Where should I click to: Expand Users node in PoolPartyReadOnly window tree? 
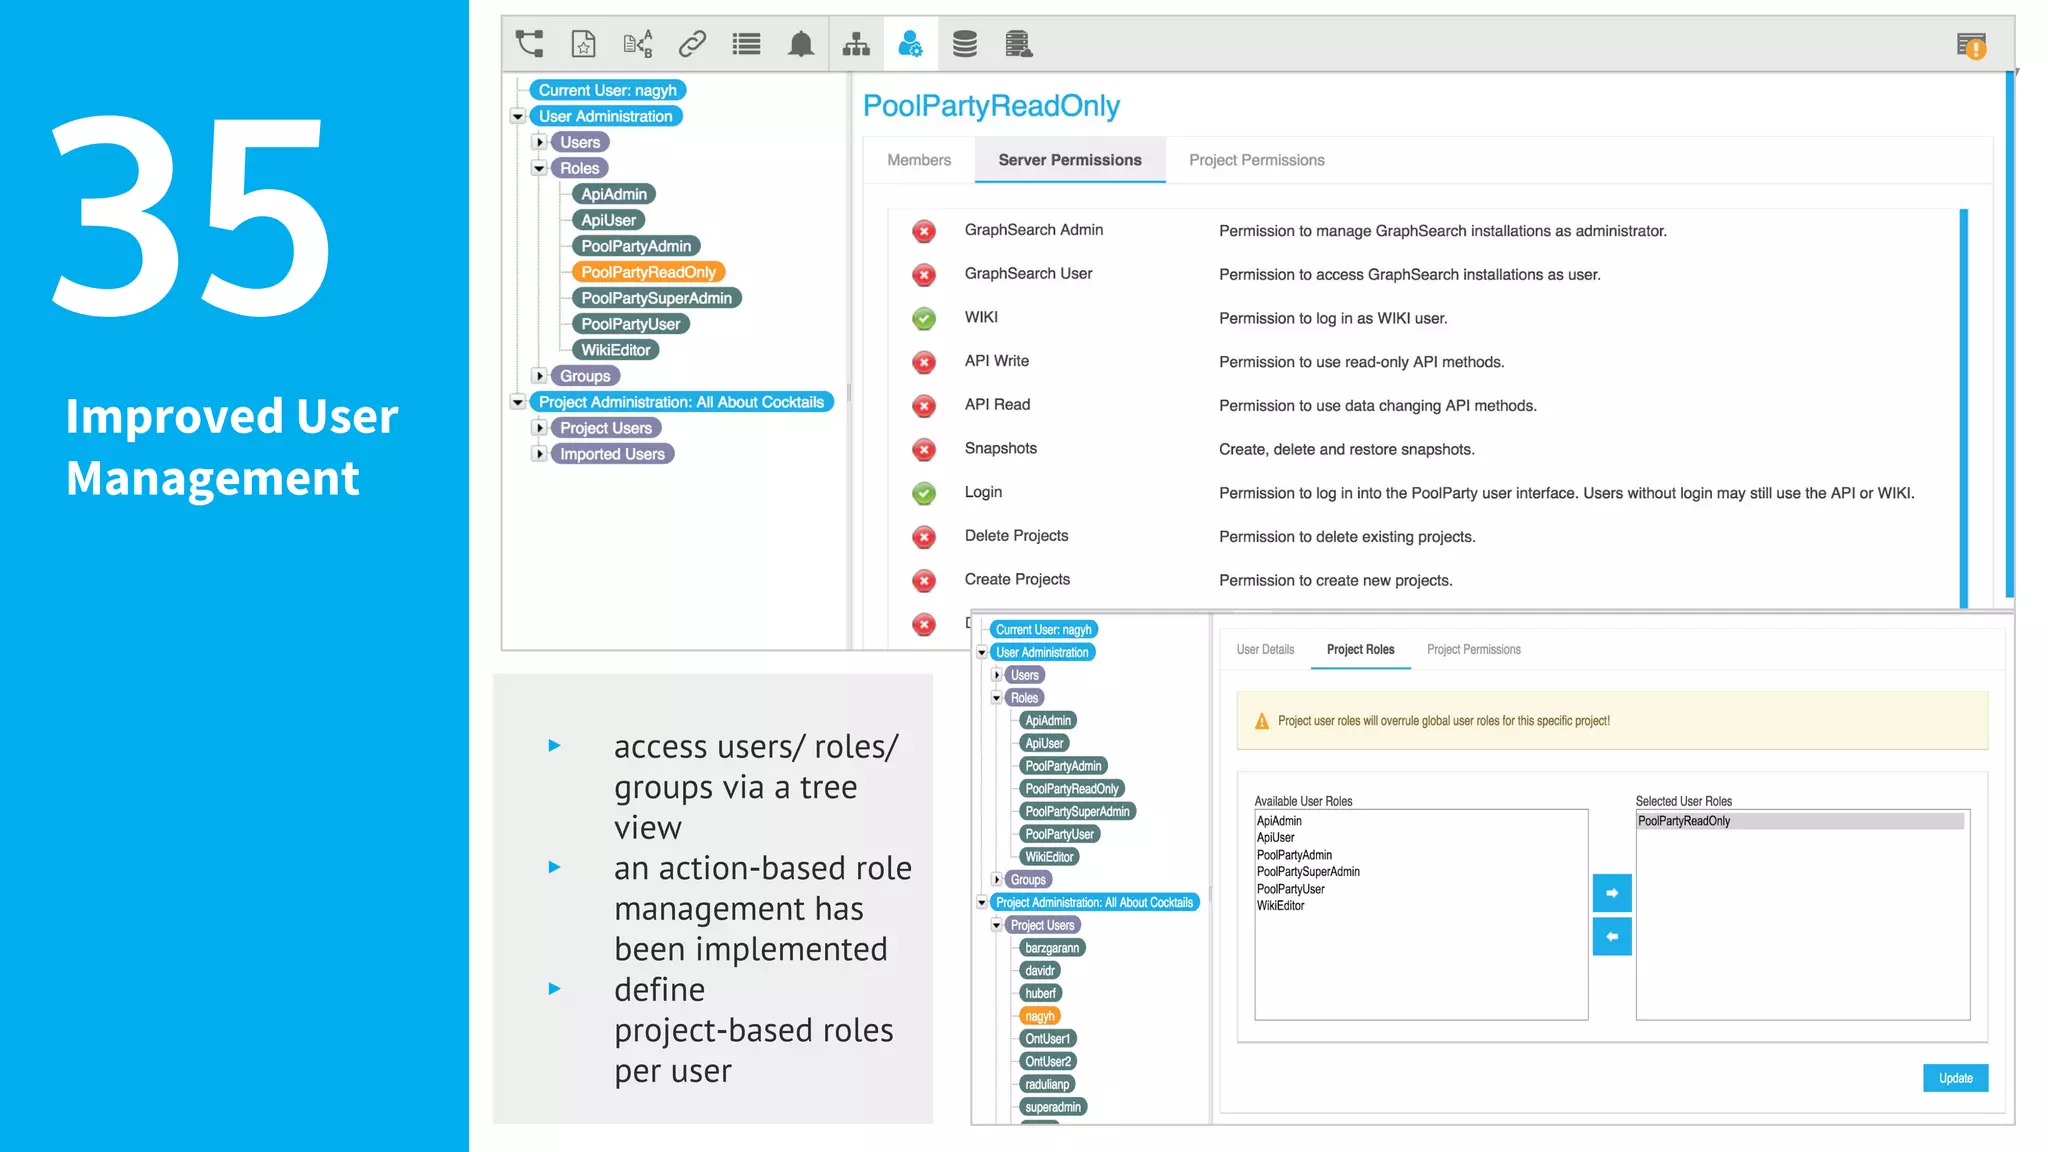(x=539, y=142)
